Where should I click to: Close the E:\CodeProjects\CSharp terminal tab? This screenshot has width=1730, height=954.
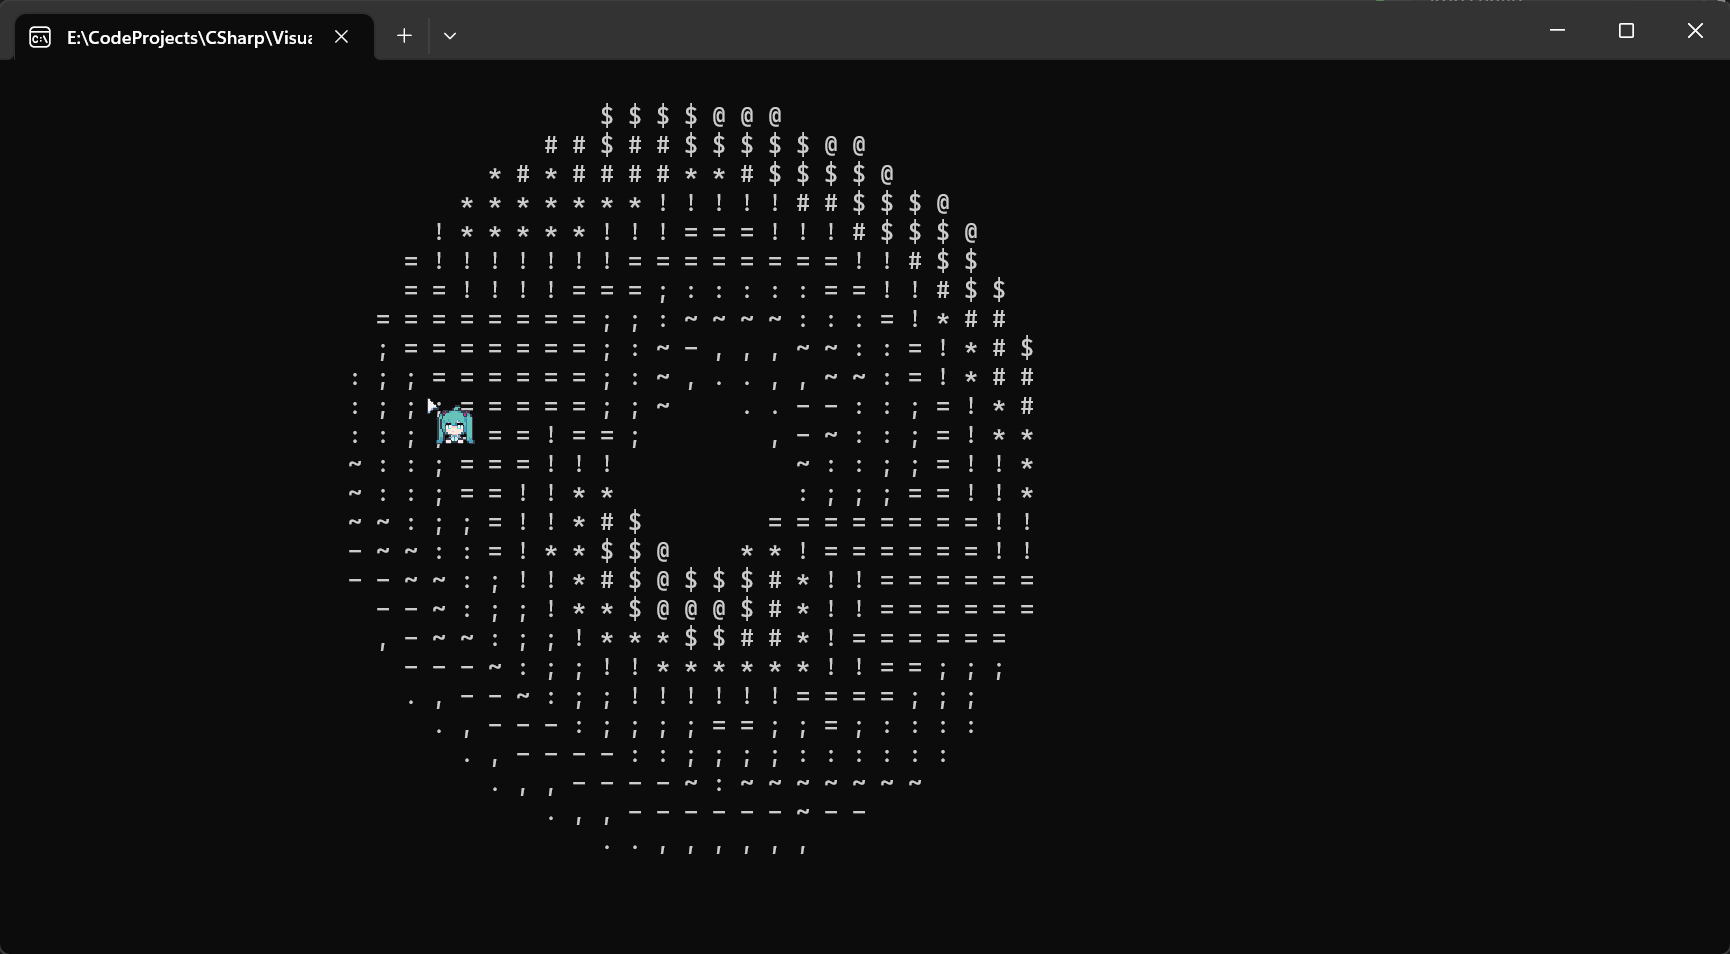(342, 37)
